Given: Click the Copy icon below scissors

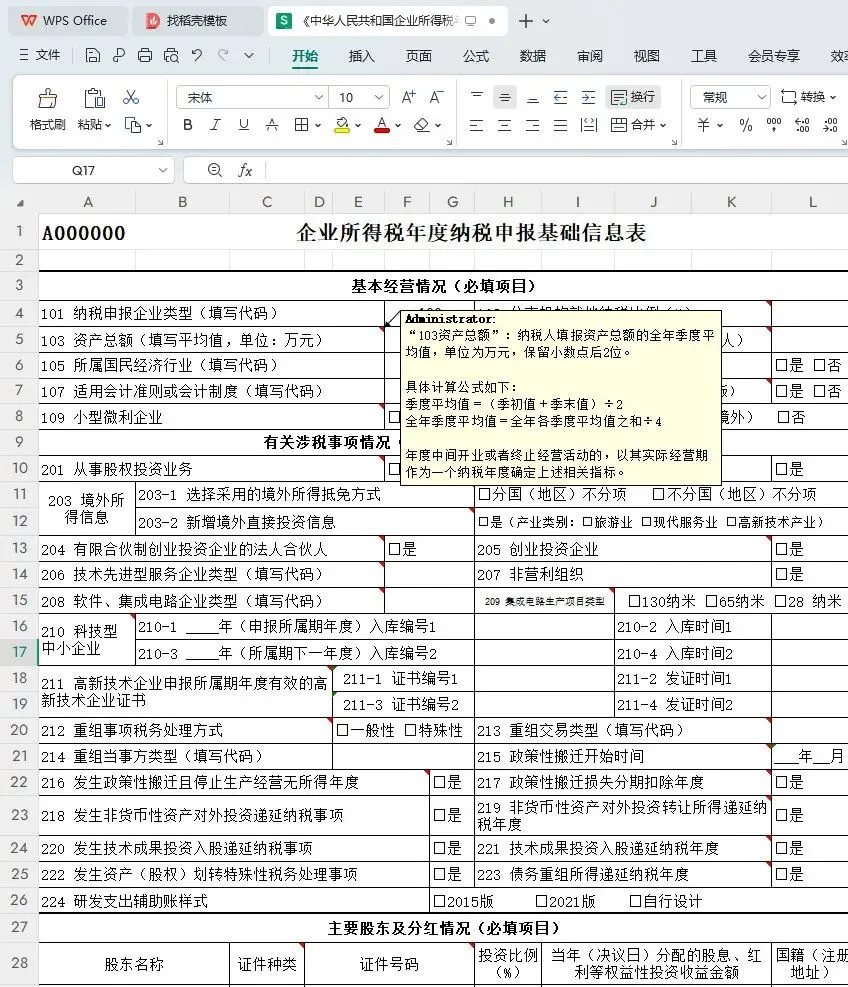Looking at the screenshot, I should [133, 125].
